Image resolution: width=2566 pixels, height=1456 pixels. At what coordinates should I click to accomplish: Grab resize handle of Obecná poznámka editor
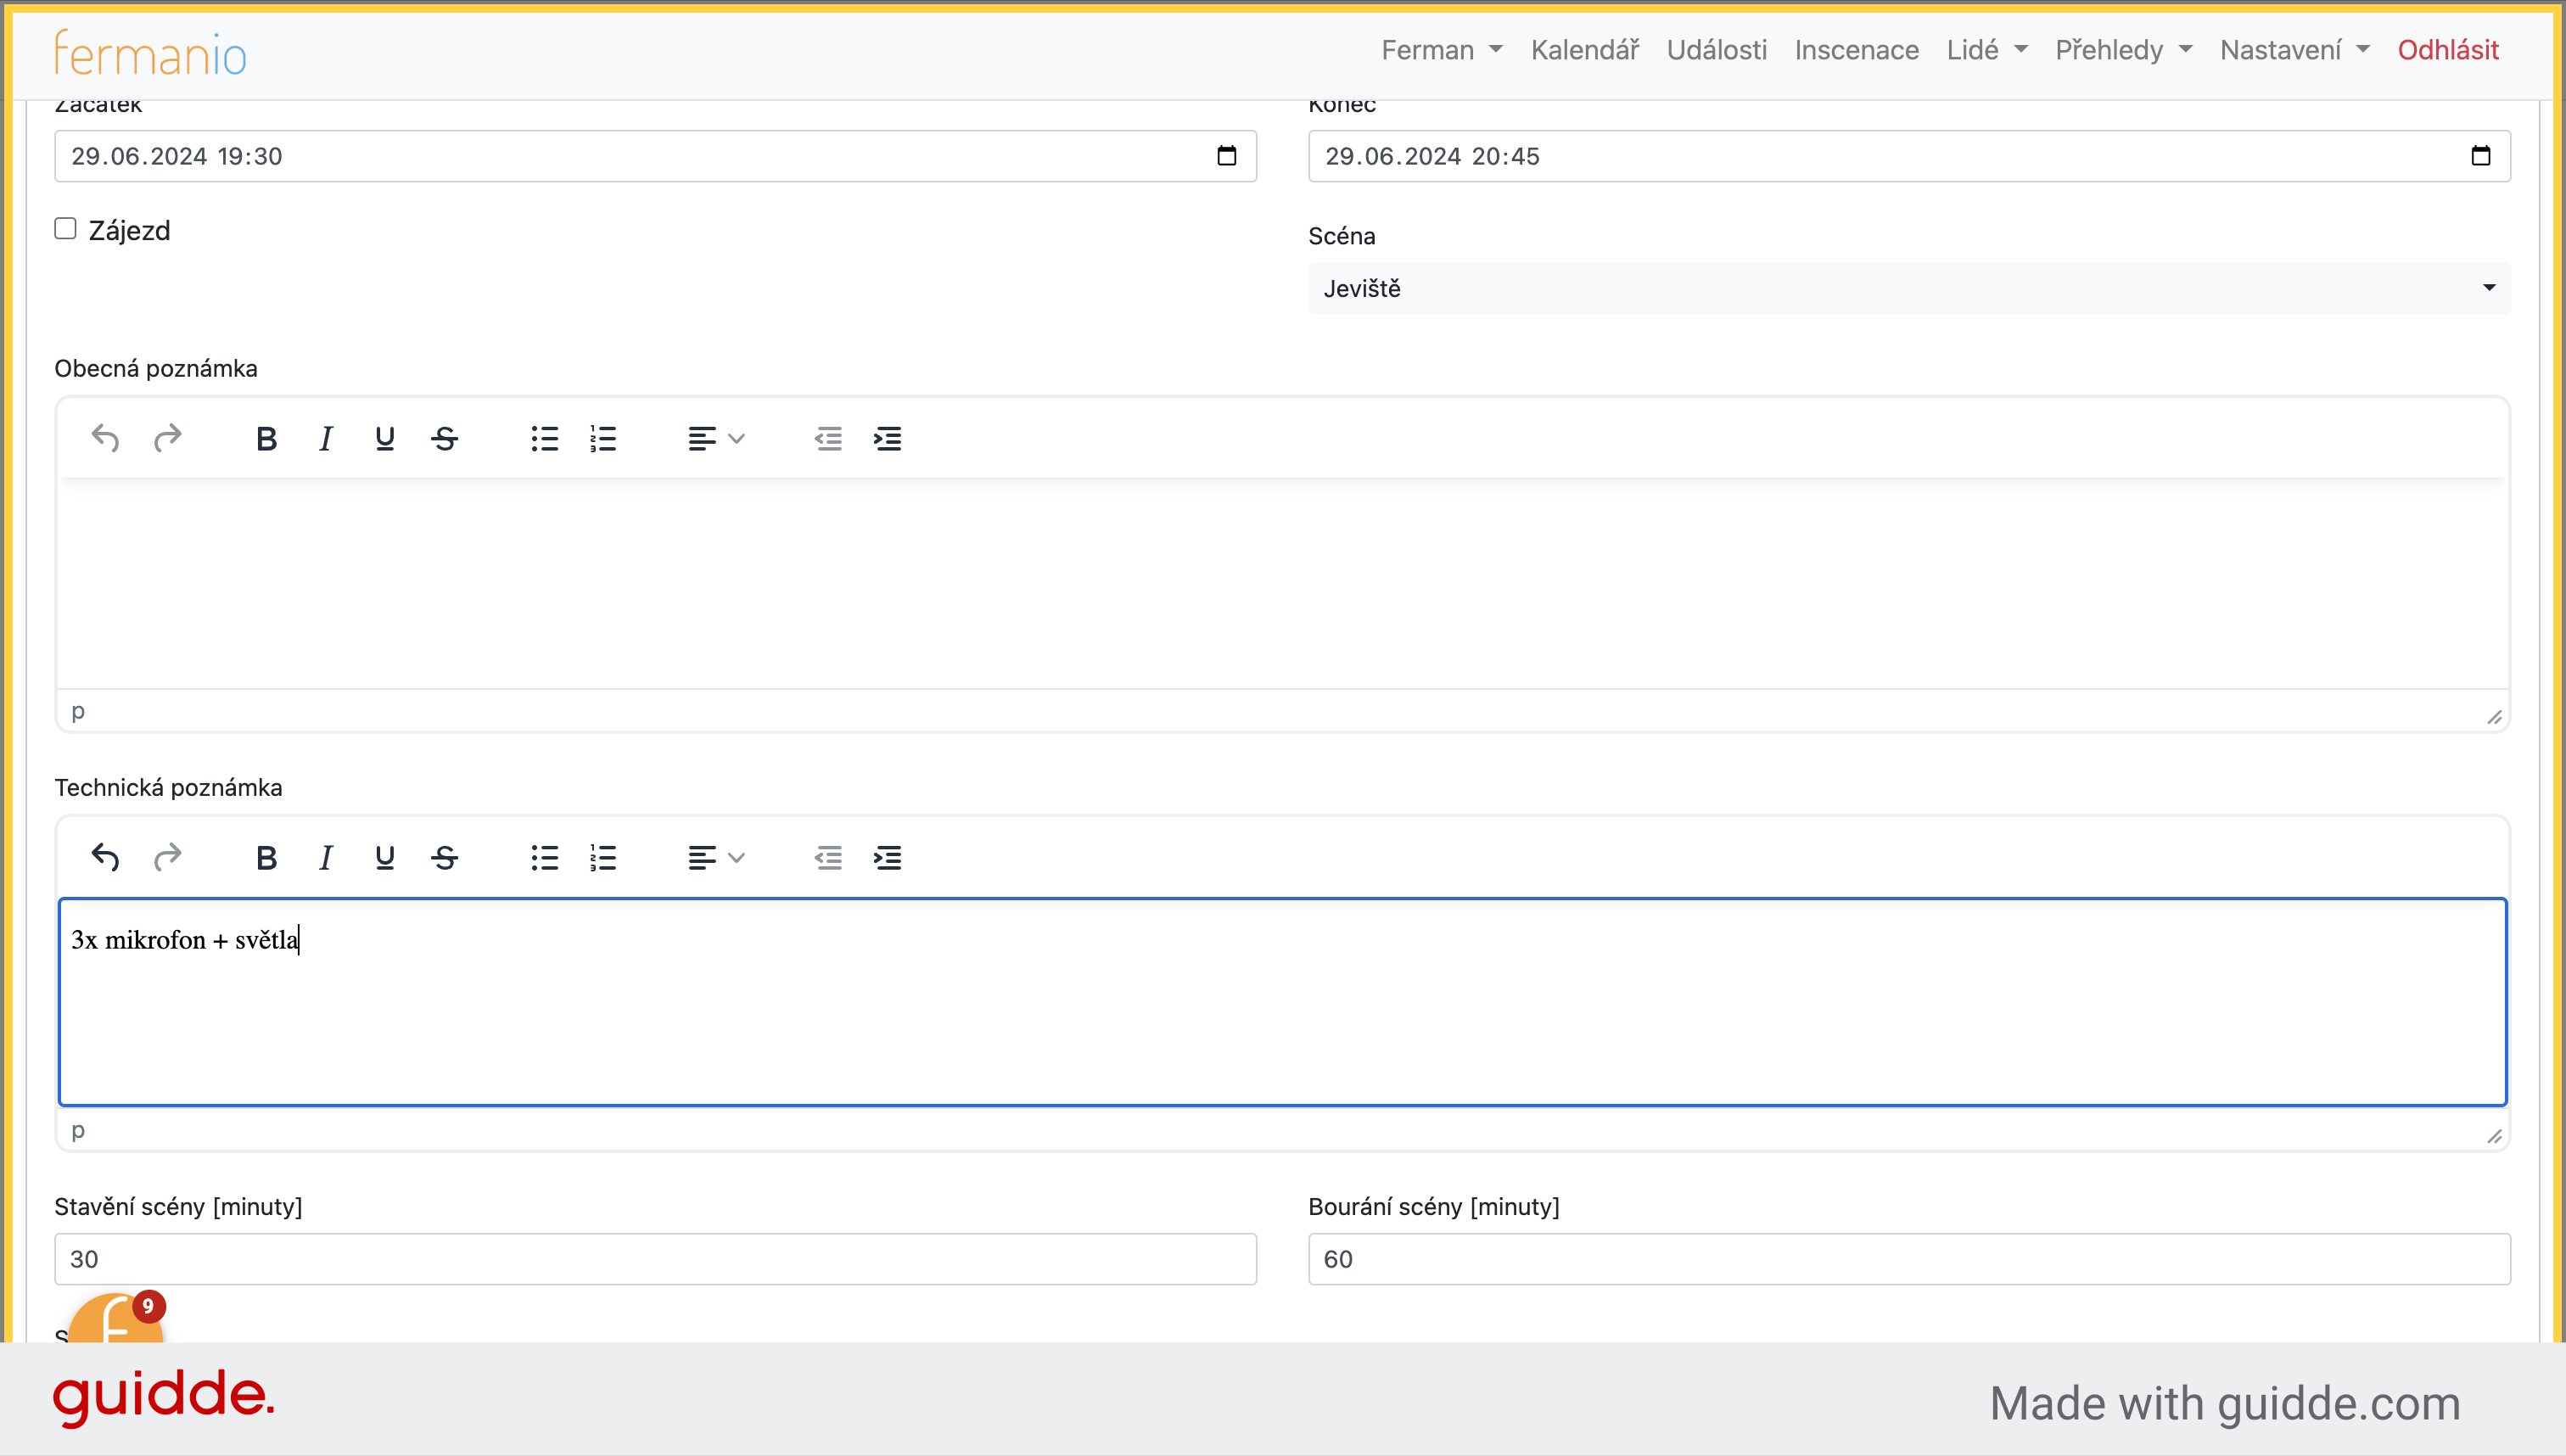coord(2494,717)
